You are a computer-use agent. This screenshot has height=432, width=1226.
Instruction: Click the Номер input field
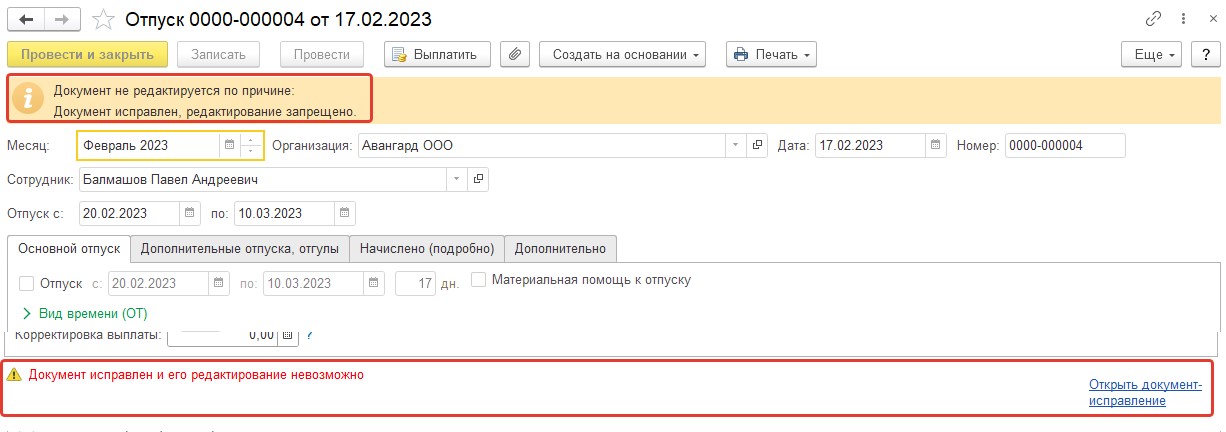click(x=1065, y=146)
